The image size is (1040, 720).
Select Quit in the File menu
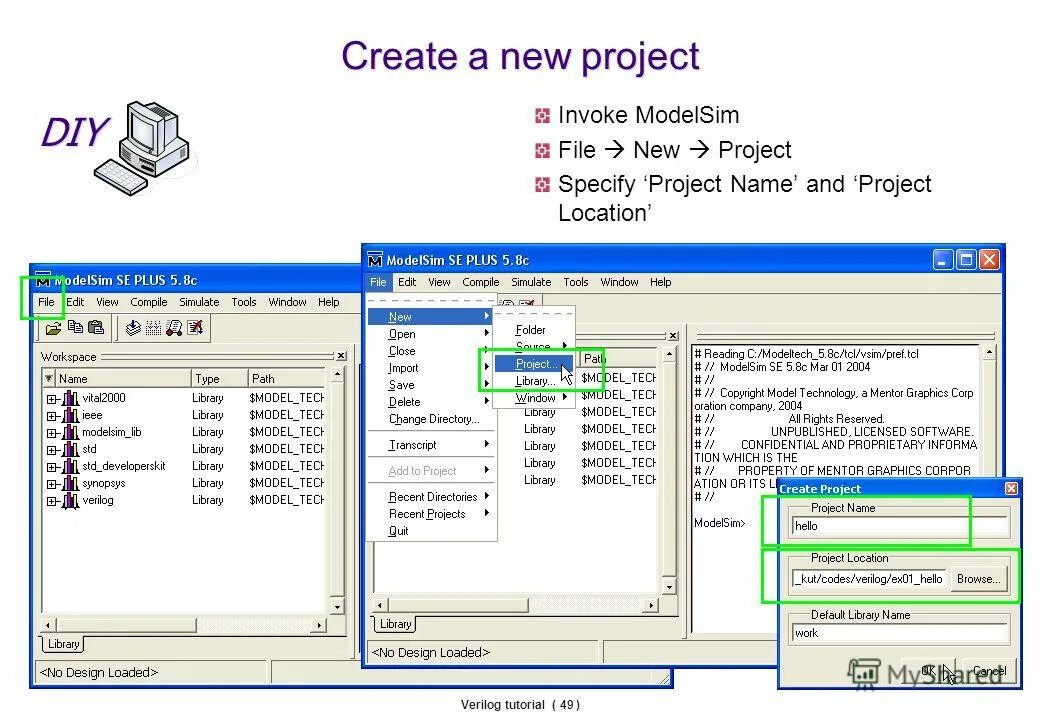tap(432, 531)
